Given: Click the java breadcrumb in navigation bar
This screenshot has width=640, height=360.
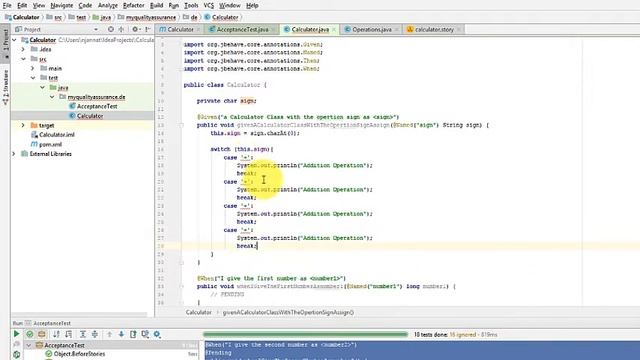Looking at the screenshot, I should 105,17.
